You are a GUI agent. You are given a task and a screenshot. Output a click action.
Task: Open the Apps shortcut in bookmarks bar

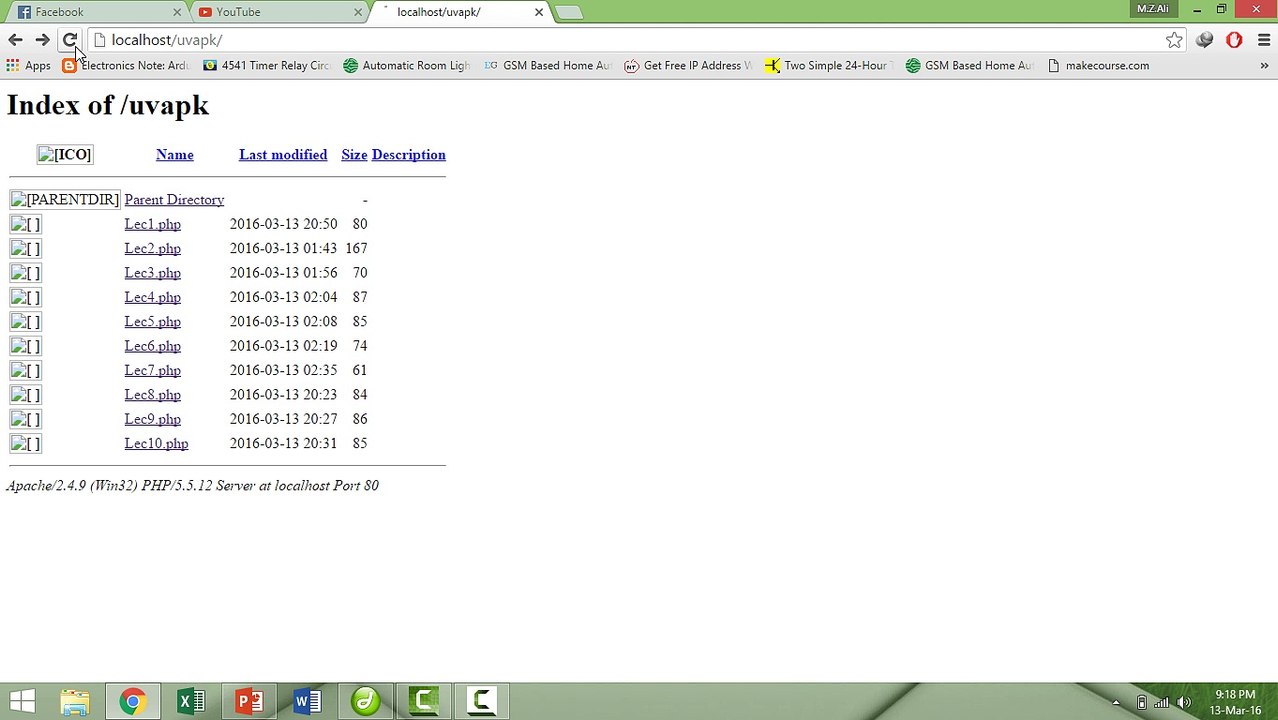coord(28,65)
